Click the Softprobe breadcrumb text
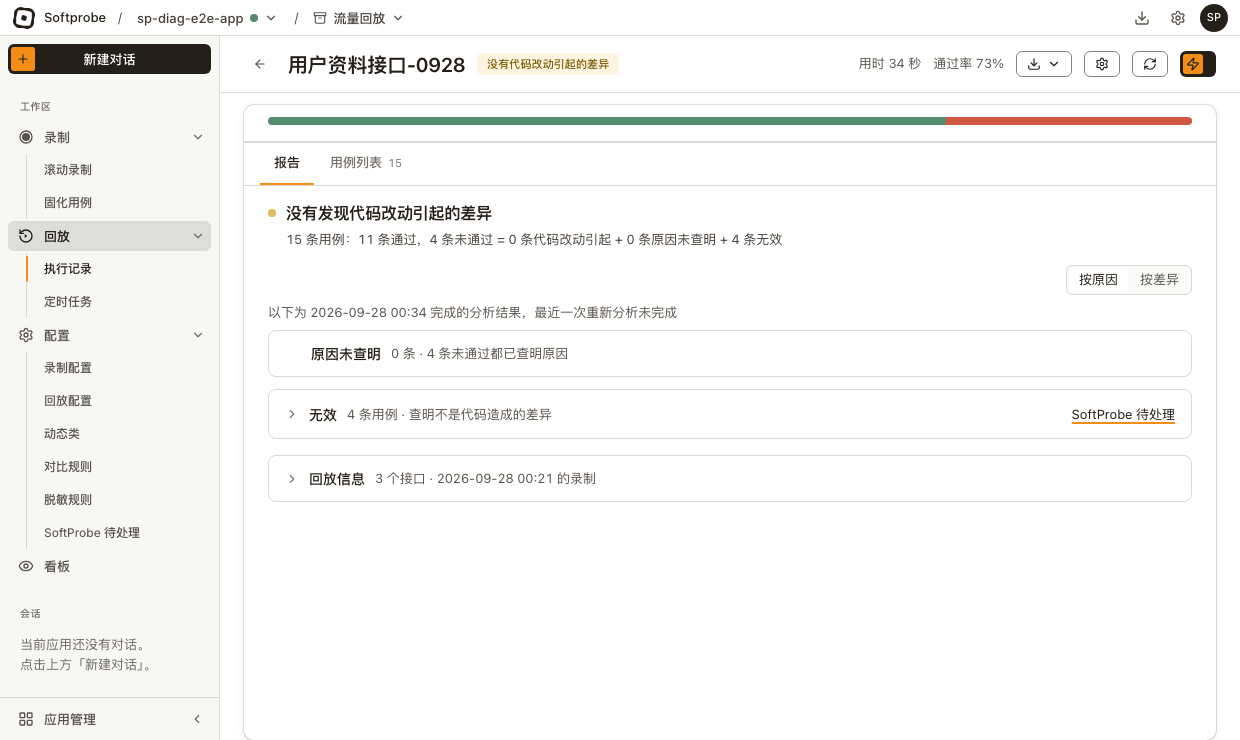The width and height of the screenshot is (1240, 740). 75,18
